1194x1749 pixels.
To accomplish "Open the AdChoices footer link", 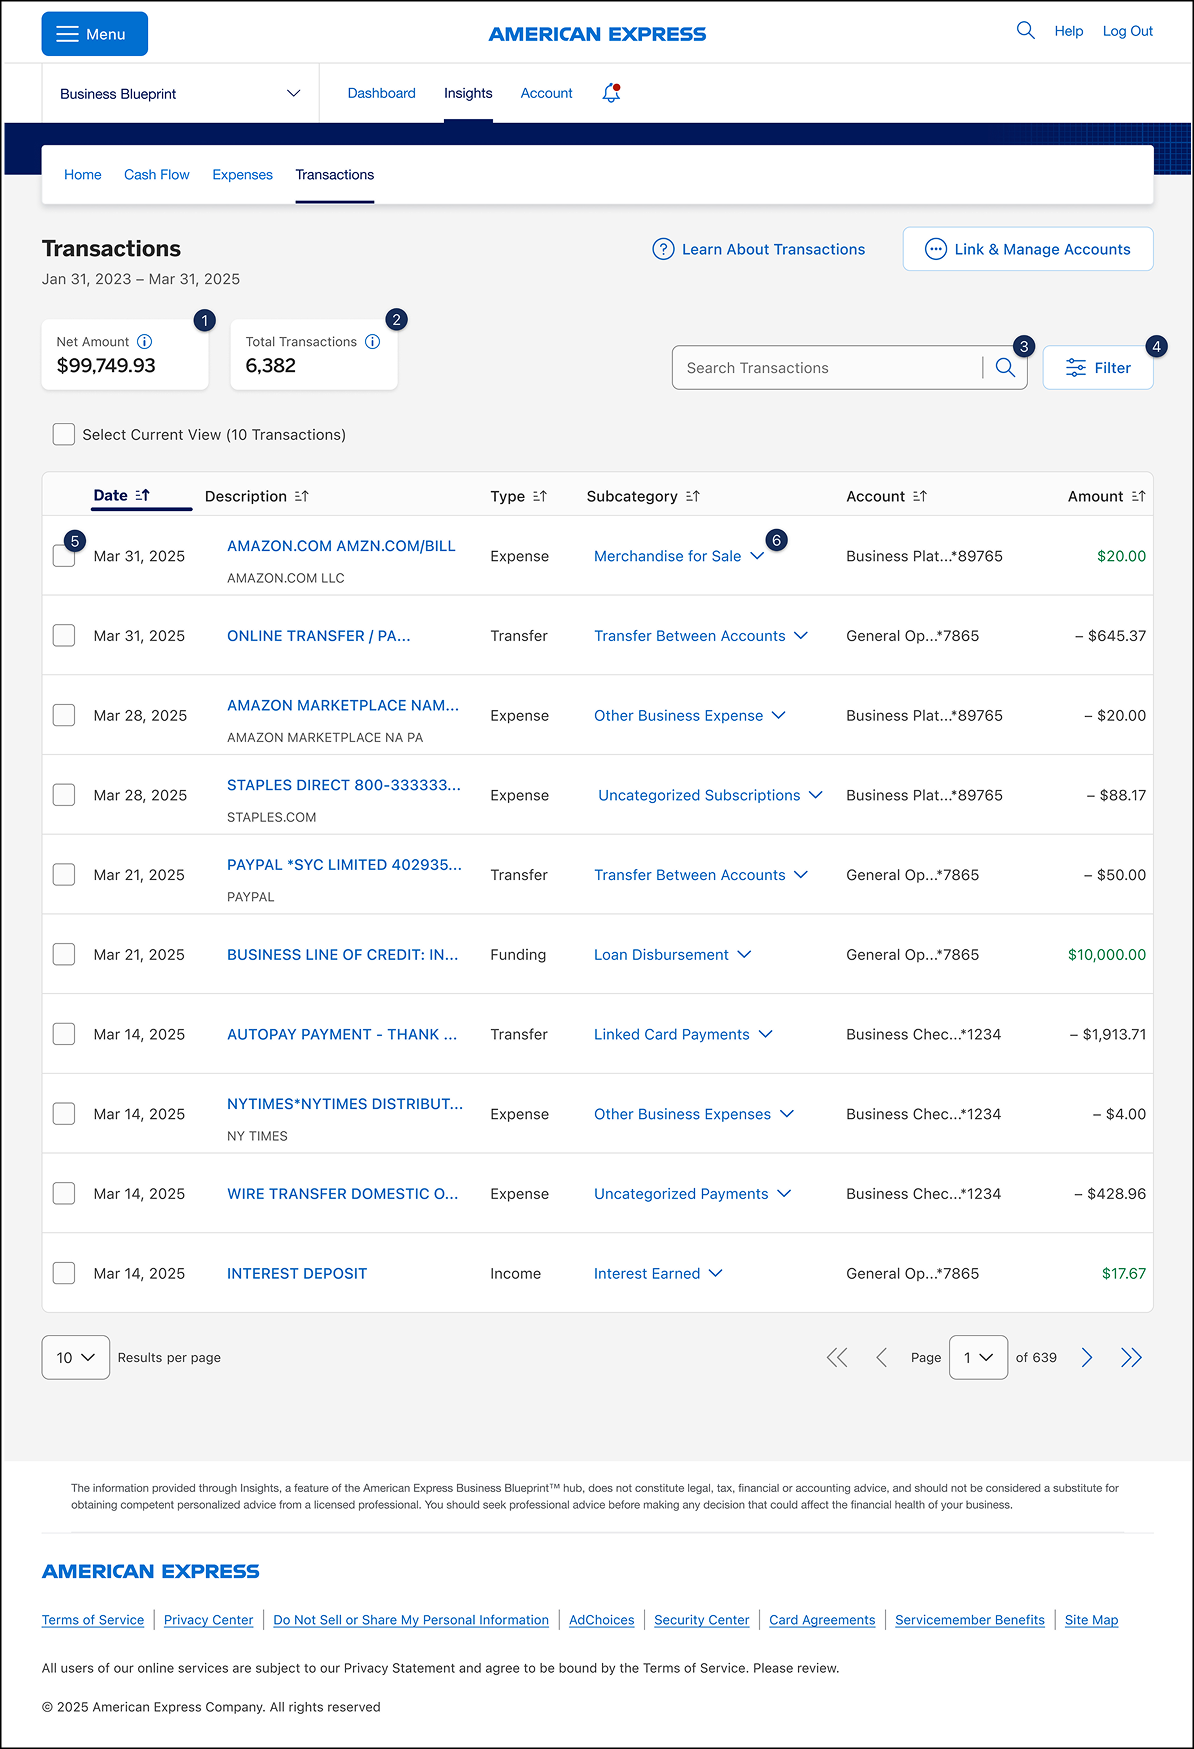I will tap(601, 1620).
